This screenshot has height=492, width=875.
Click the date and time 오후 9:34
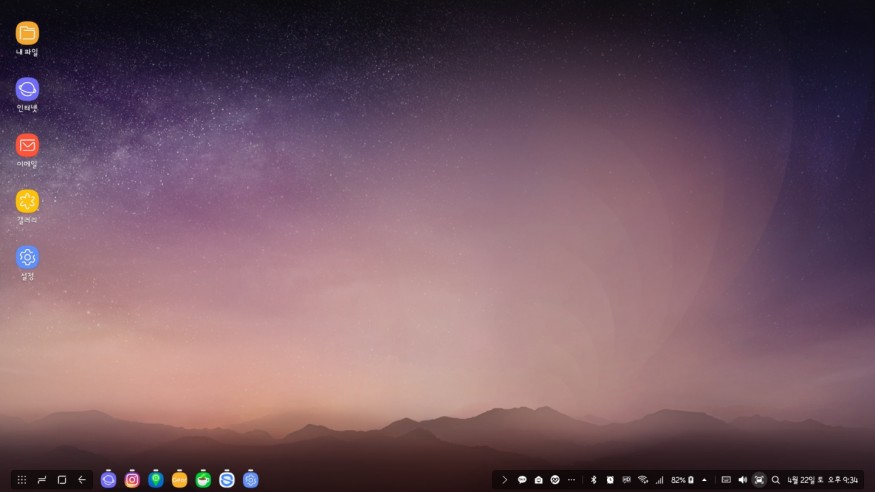[x=823, y=480]
